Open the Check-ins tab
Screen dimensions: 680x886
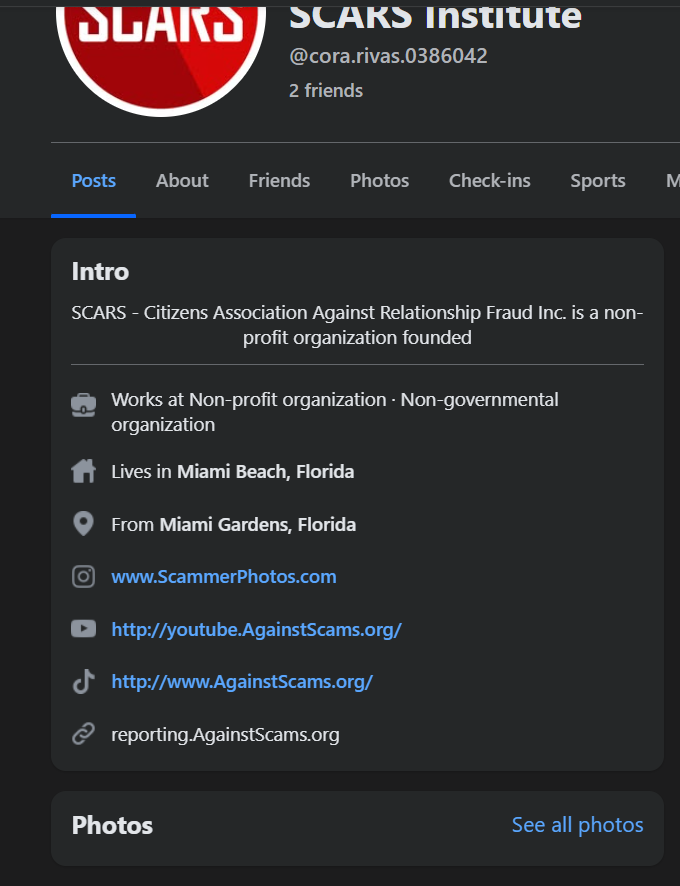(x=489, y=181)
